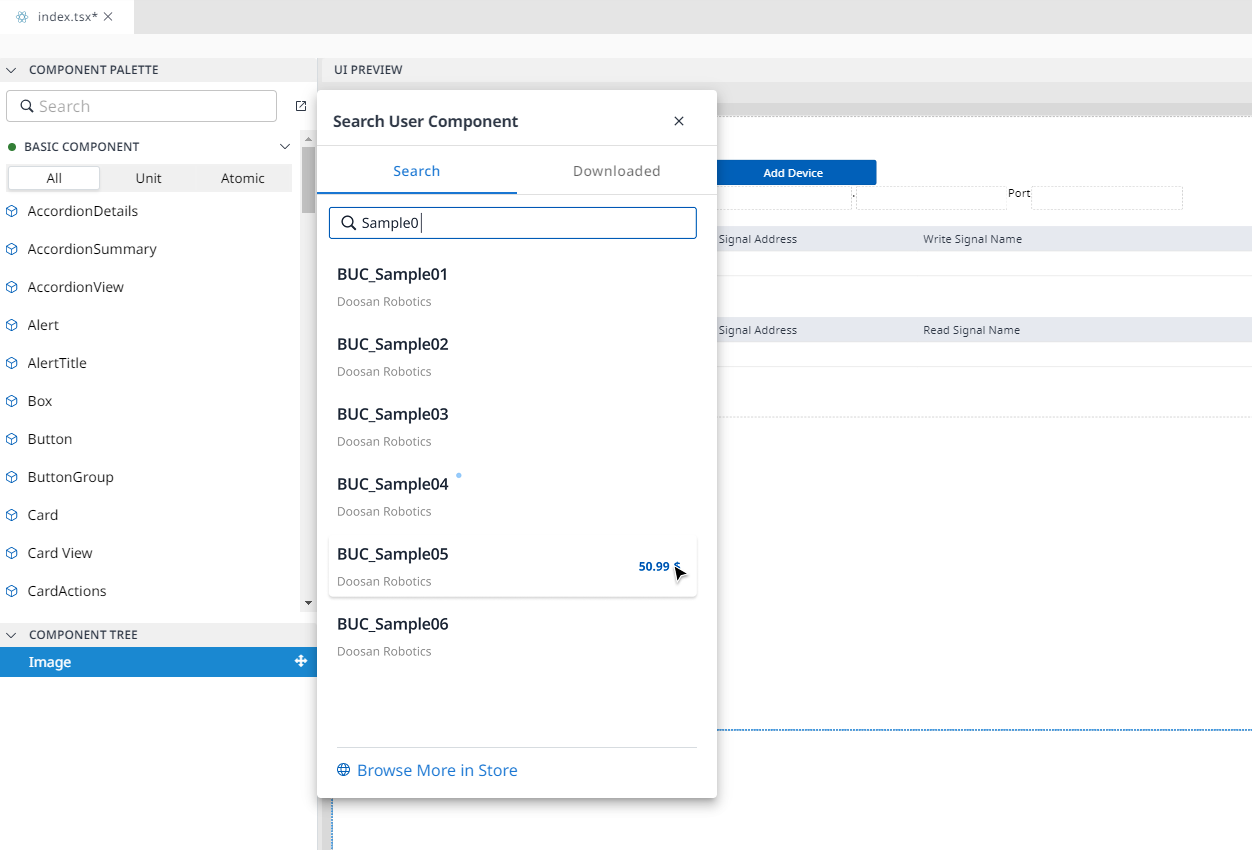
Task: Open the BUC_Sample05 result
Action: click(x=513, y=566)
